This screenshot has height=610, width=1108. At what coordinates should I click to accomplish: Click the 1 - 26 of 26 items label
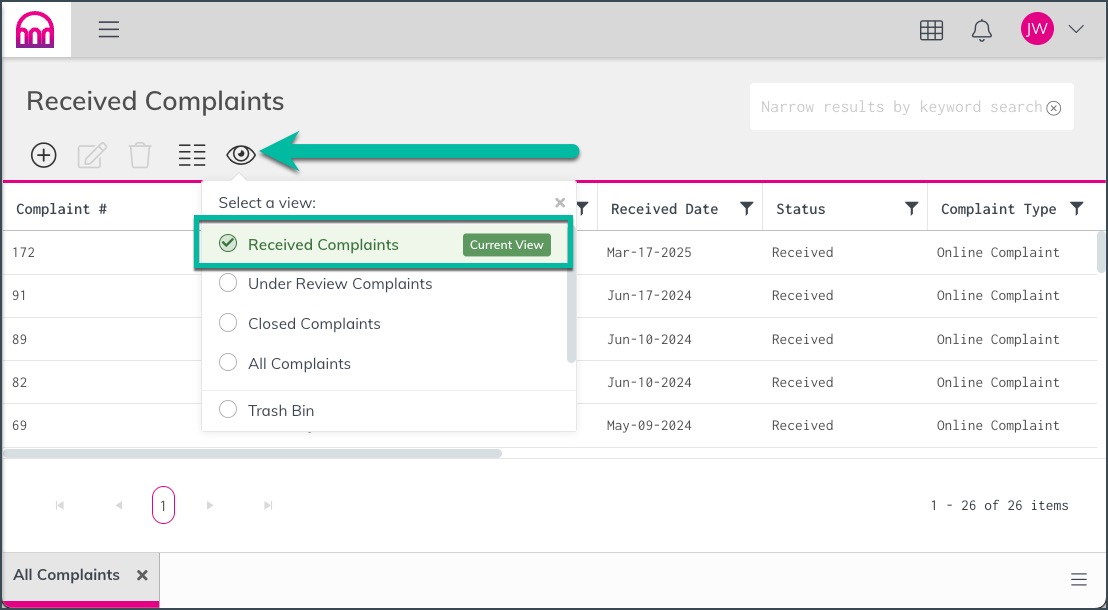pyautogui.click(x=999, y=505)
